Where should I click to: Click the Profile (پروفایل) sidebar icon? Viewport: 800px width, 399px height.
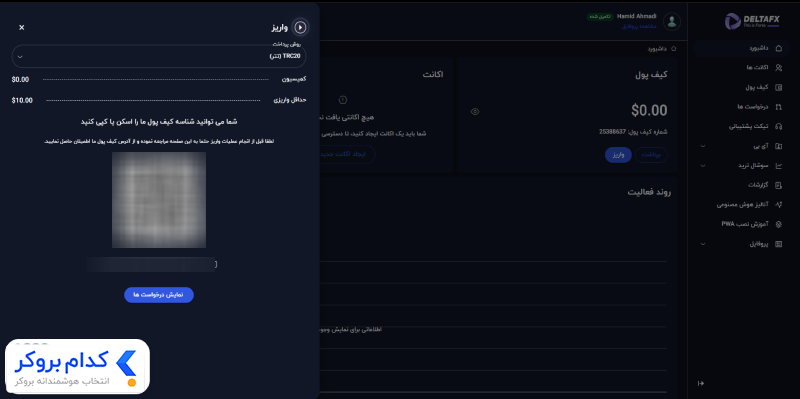778,244
